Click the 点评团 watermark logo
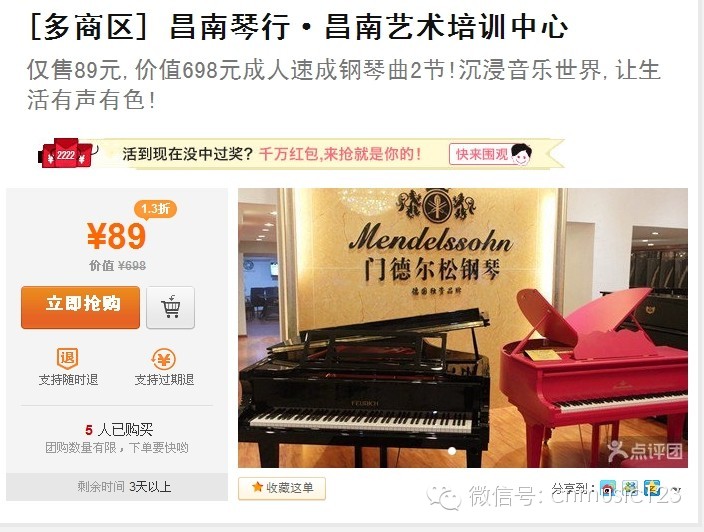 click(x=645, y=450)
